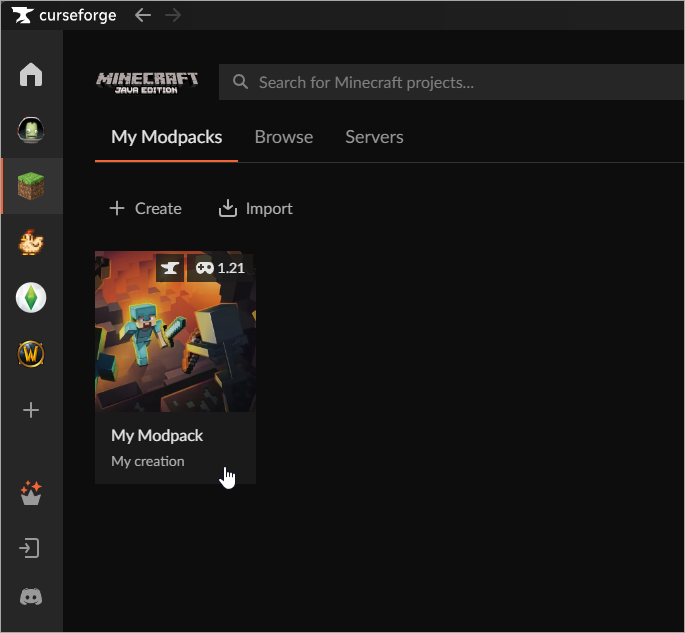Image resolution: width=685 pixels, height=633 pixels.
Task: Select the Minecraft grass block icon
Action: tap(31, 186)
